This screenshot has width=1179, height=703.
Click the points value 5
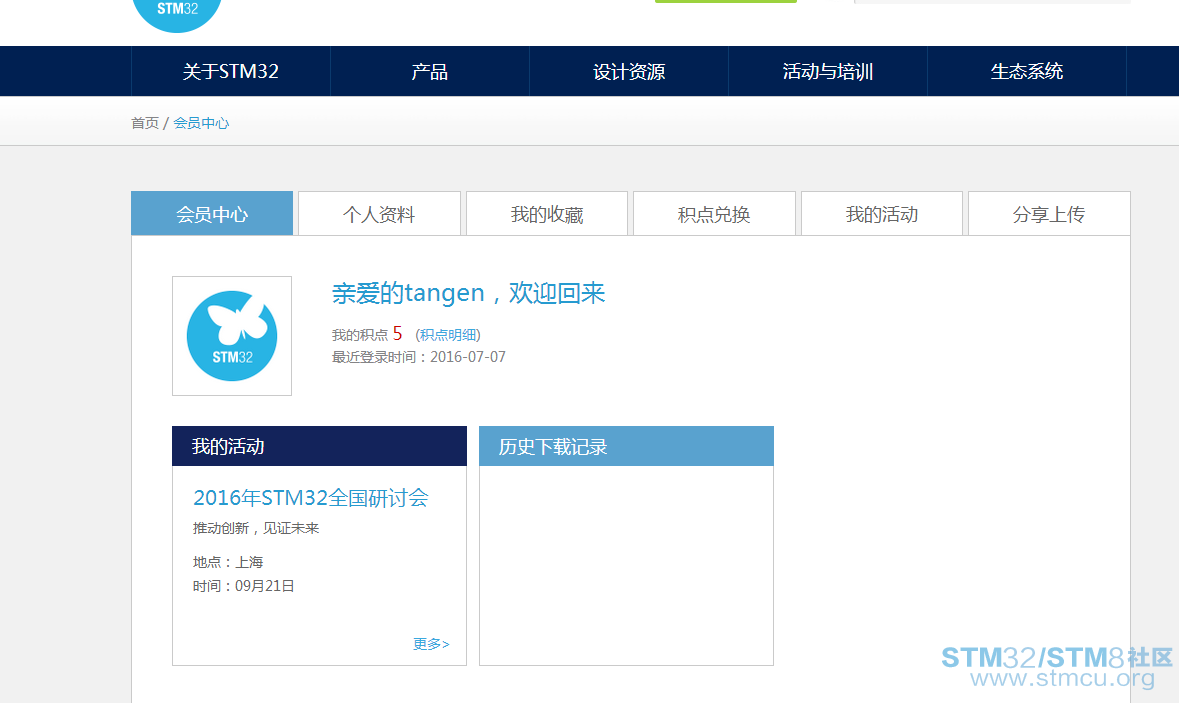point(397,334)
